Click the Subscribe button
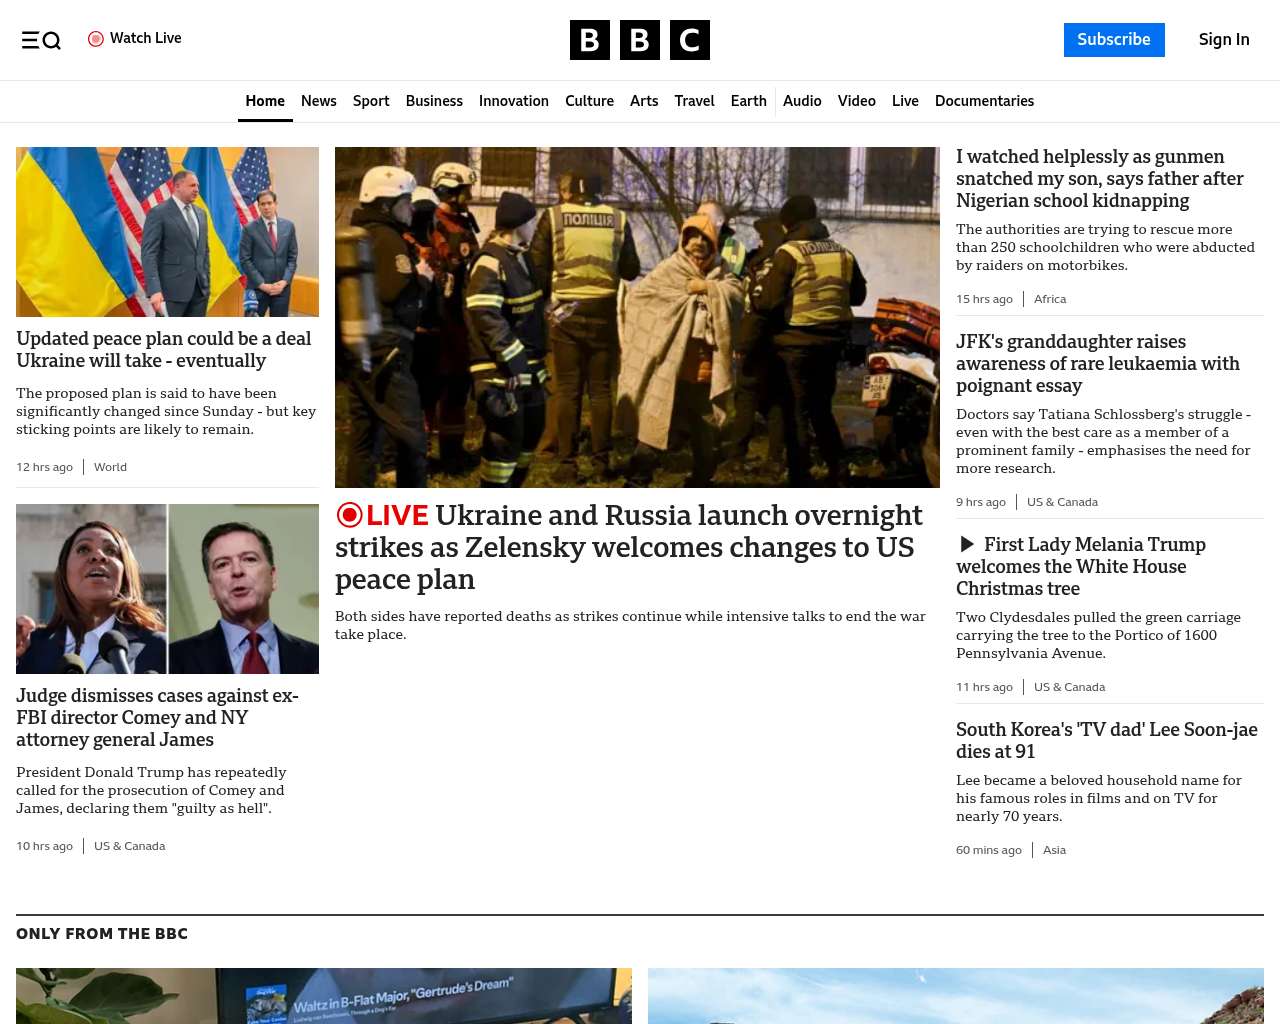This screenshot has height=1024, width=1280. [x=1113, y=40]
